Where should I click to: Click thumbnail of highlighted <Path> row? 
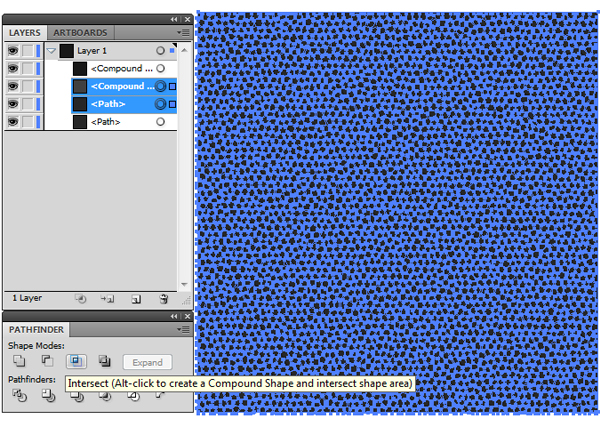pyautogui.click(x=80, y=104)
